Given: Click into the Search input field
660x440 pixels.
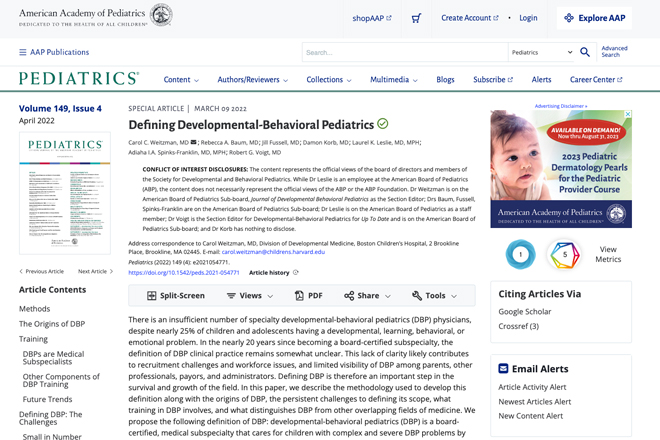Looking at the screenshot, I should 405,52.
